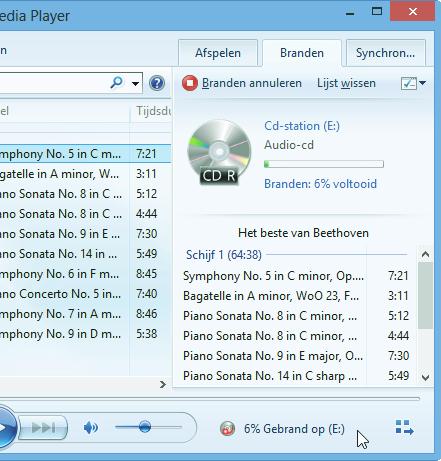Image resolution: width=441 pixels, height=461 pixels.
Task: Minimize the Media Player window
Action: pos(350,13)
